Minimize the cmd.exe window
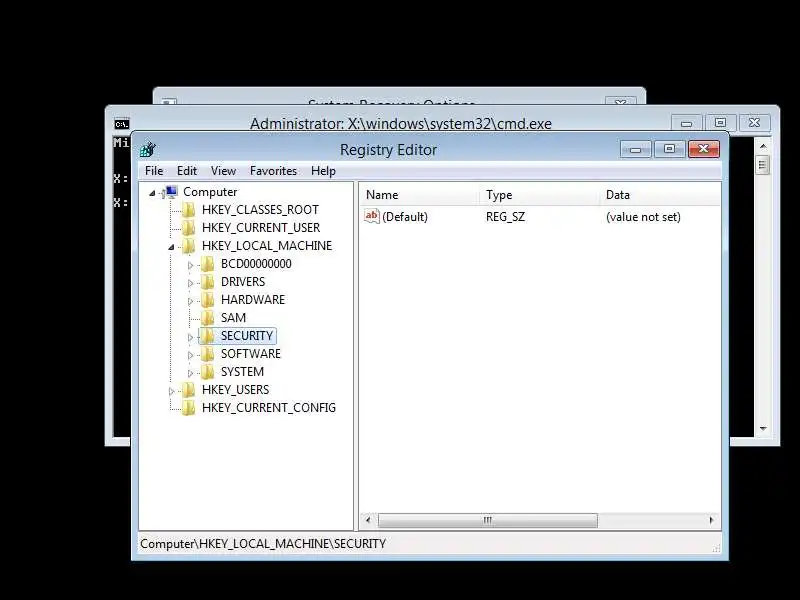 click(686, 123)
